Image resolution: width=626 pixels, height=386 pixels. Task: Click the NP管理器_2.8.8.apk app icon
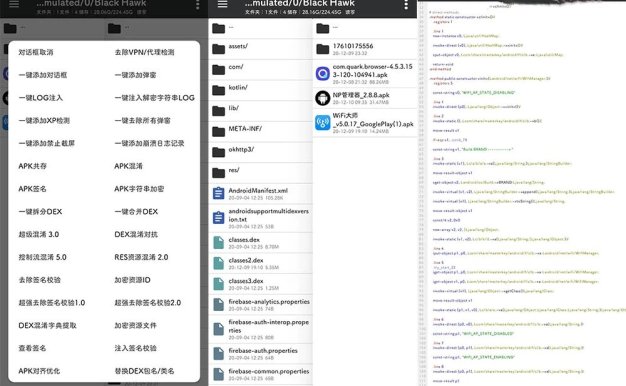click(323, 98)
